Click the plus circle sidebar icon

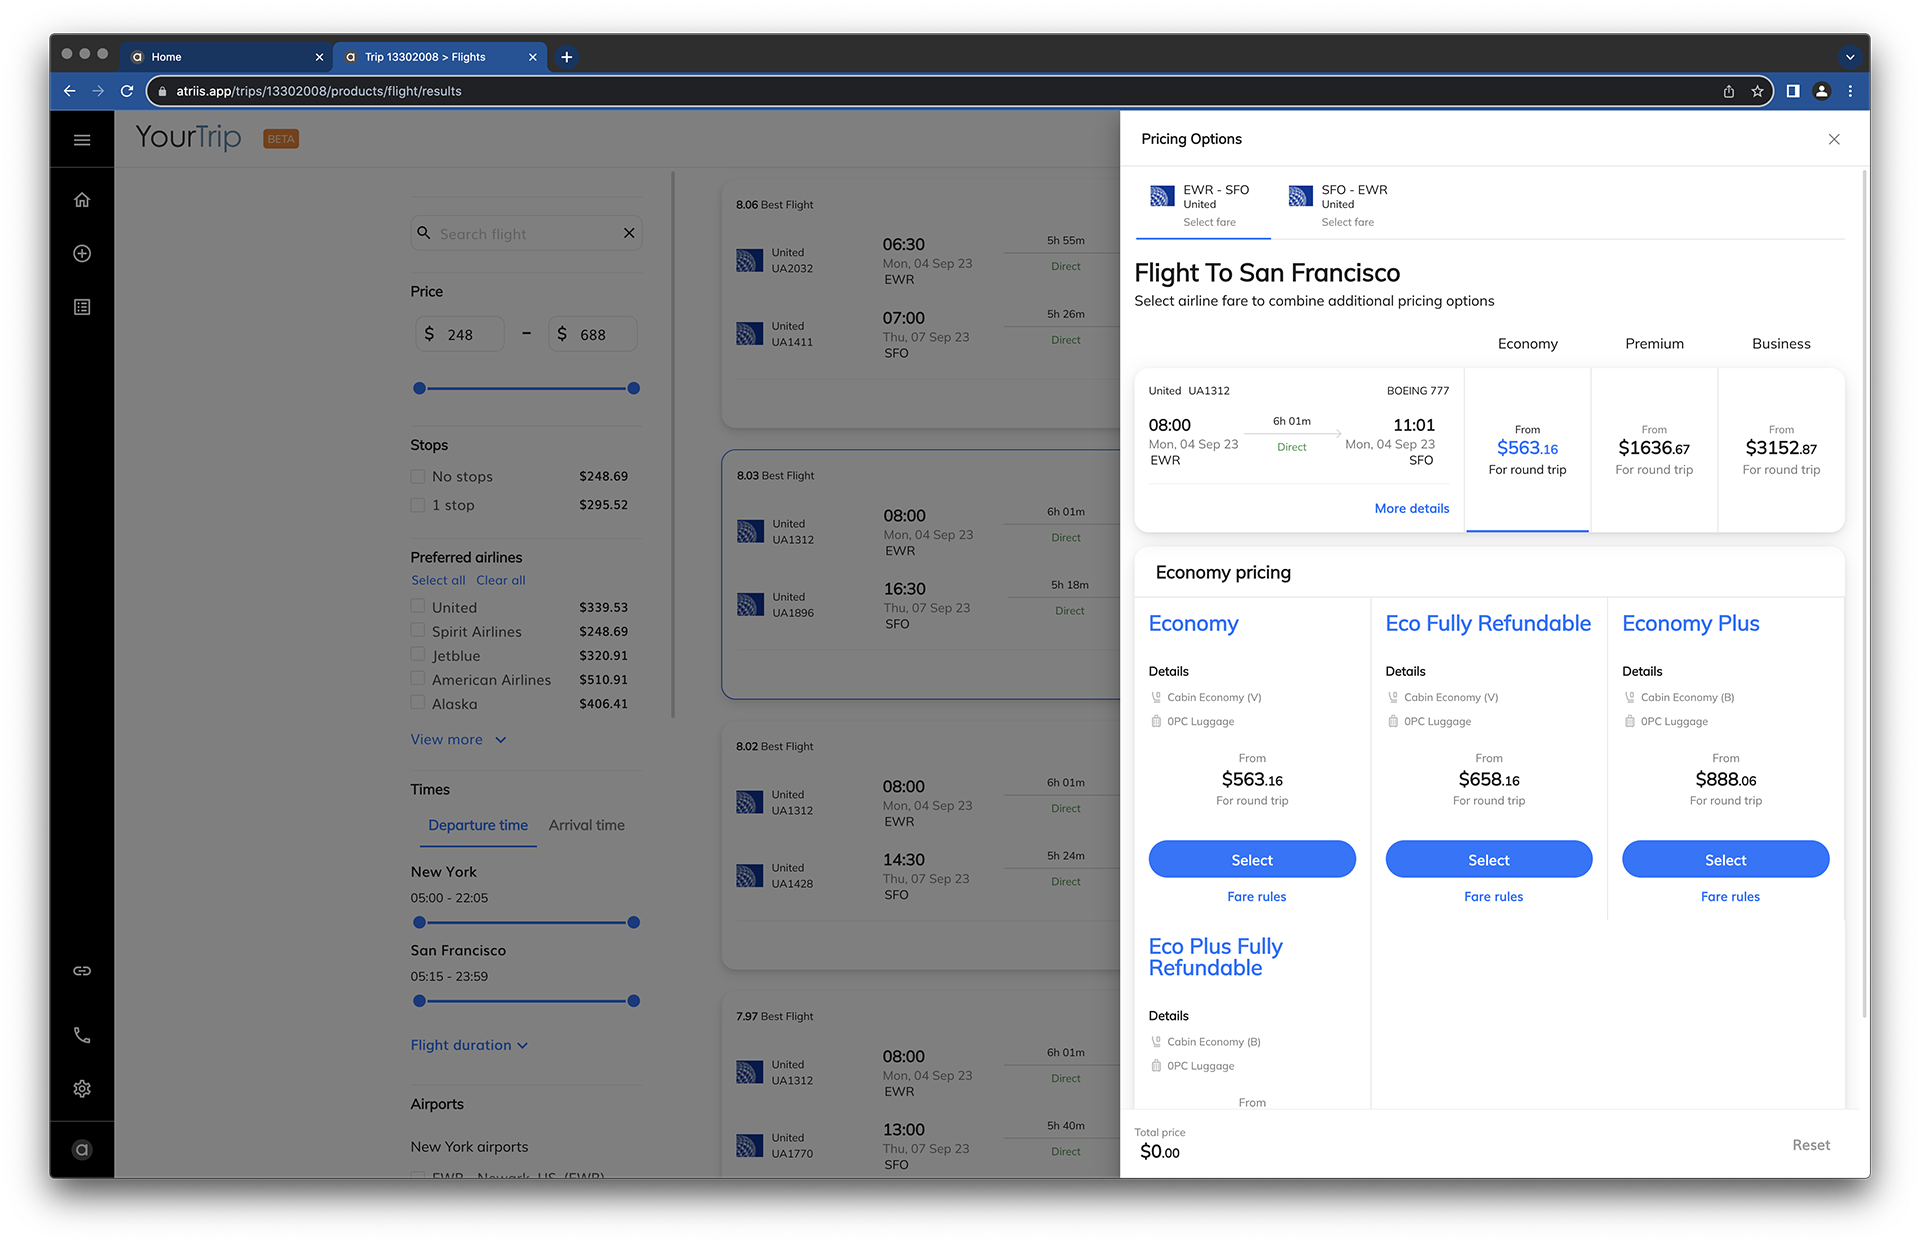(x=82, y=254)
